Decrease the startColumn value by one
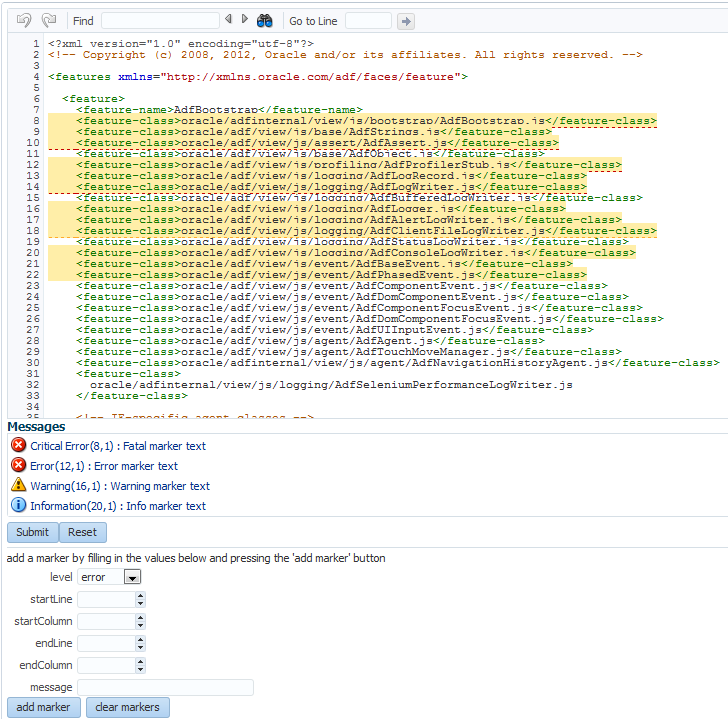Viewport: 728px width, 719px height. point(140,625)
